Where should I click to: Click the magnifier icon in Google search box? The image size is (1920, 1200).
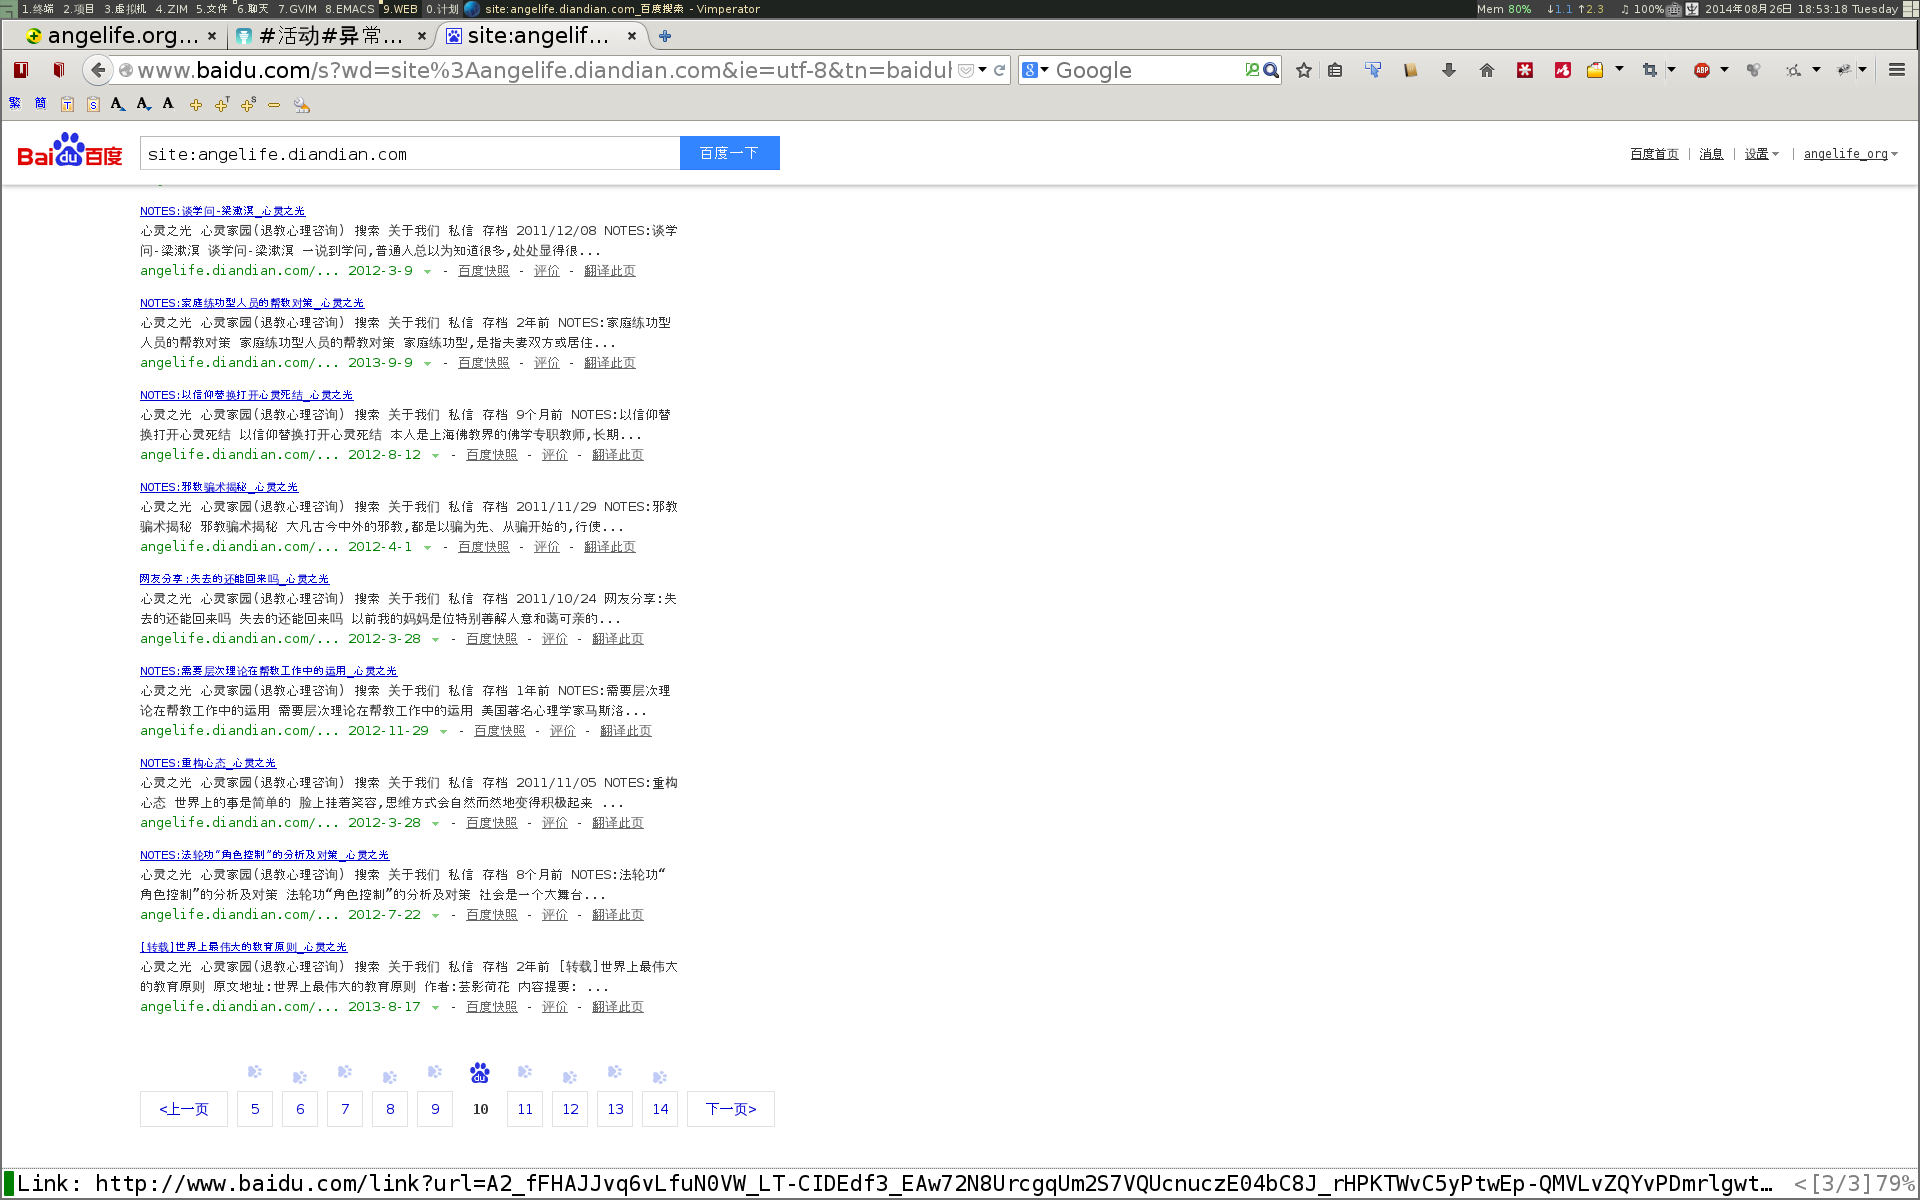tap(1271, 70)
